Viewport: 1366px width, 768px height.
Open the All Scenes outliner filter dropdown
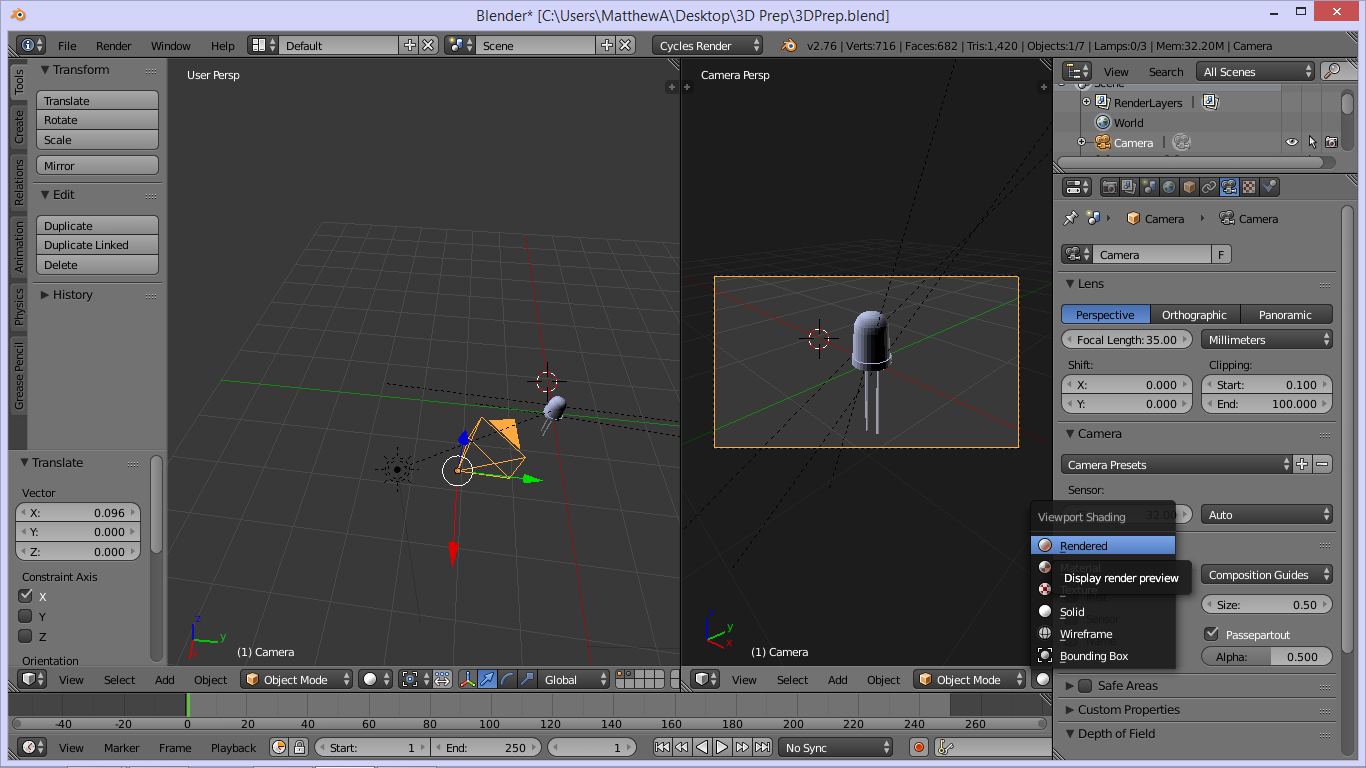[x=1256, y=71]
